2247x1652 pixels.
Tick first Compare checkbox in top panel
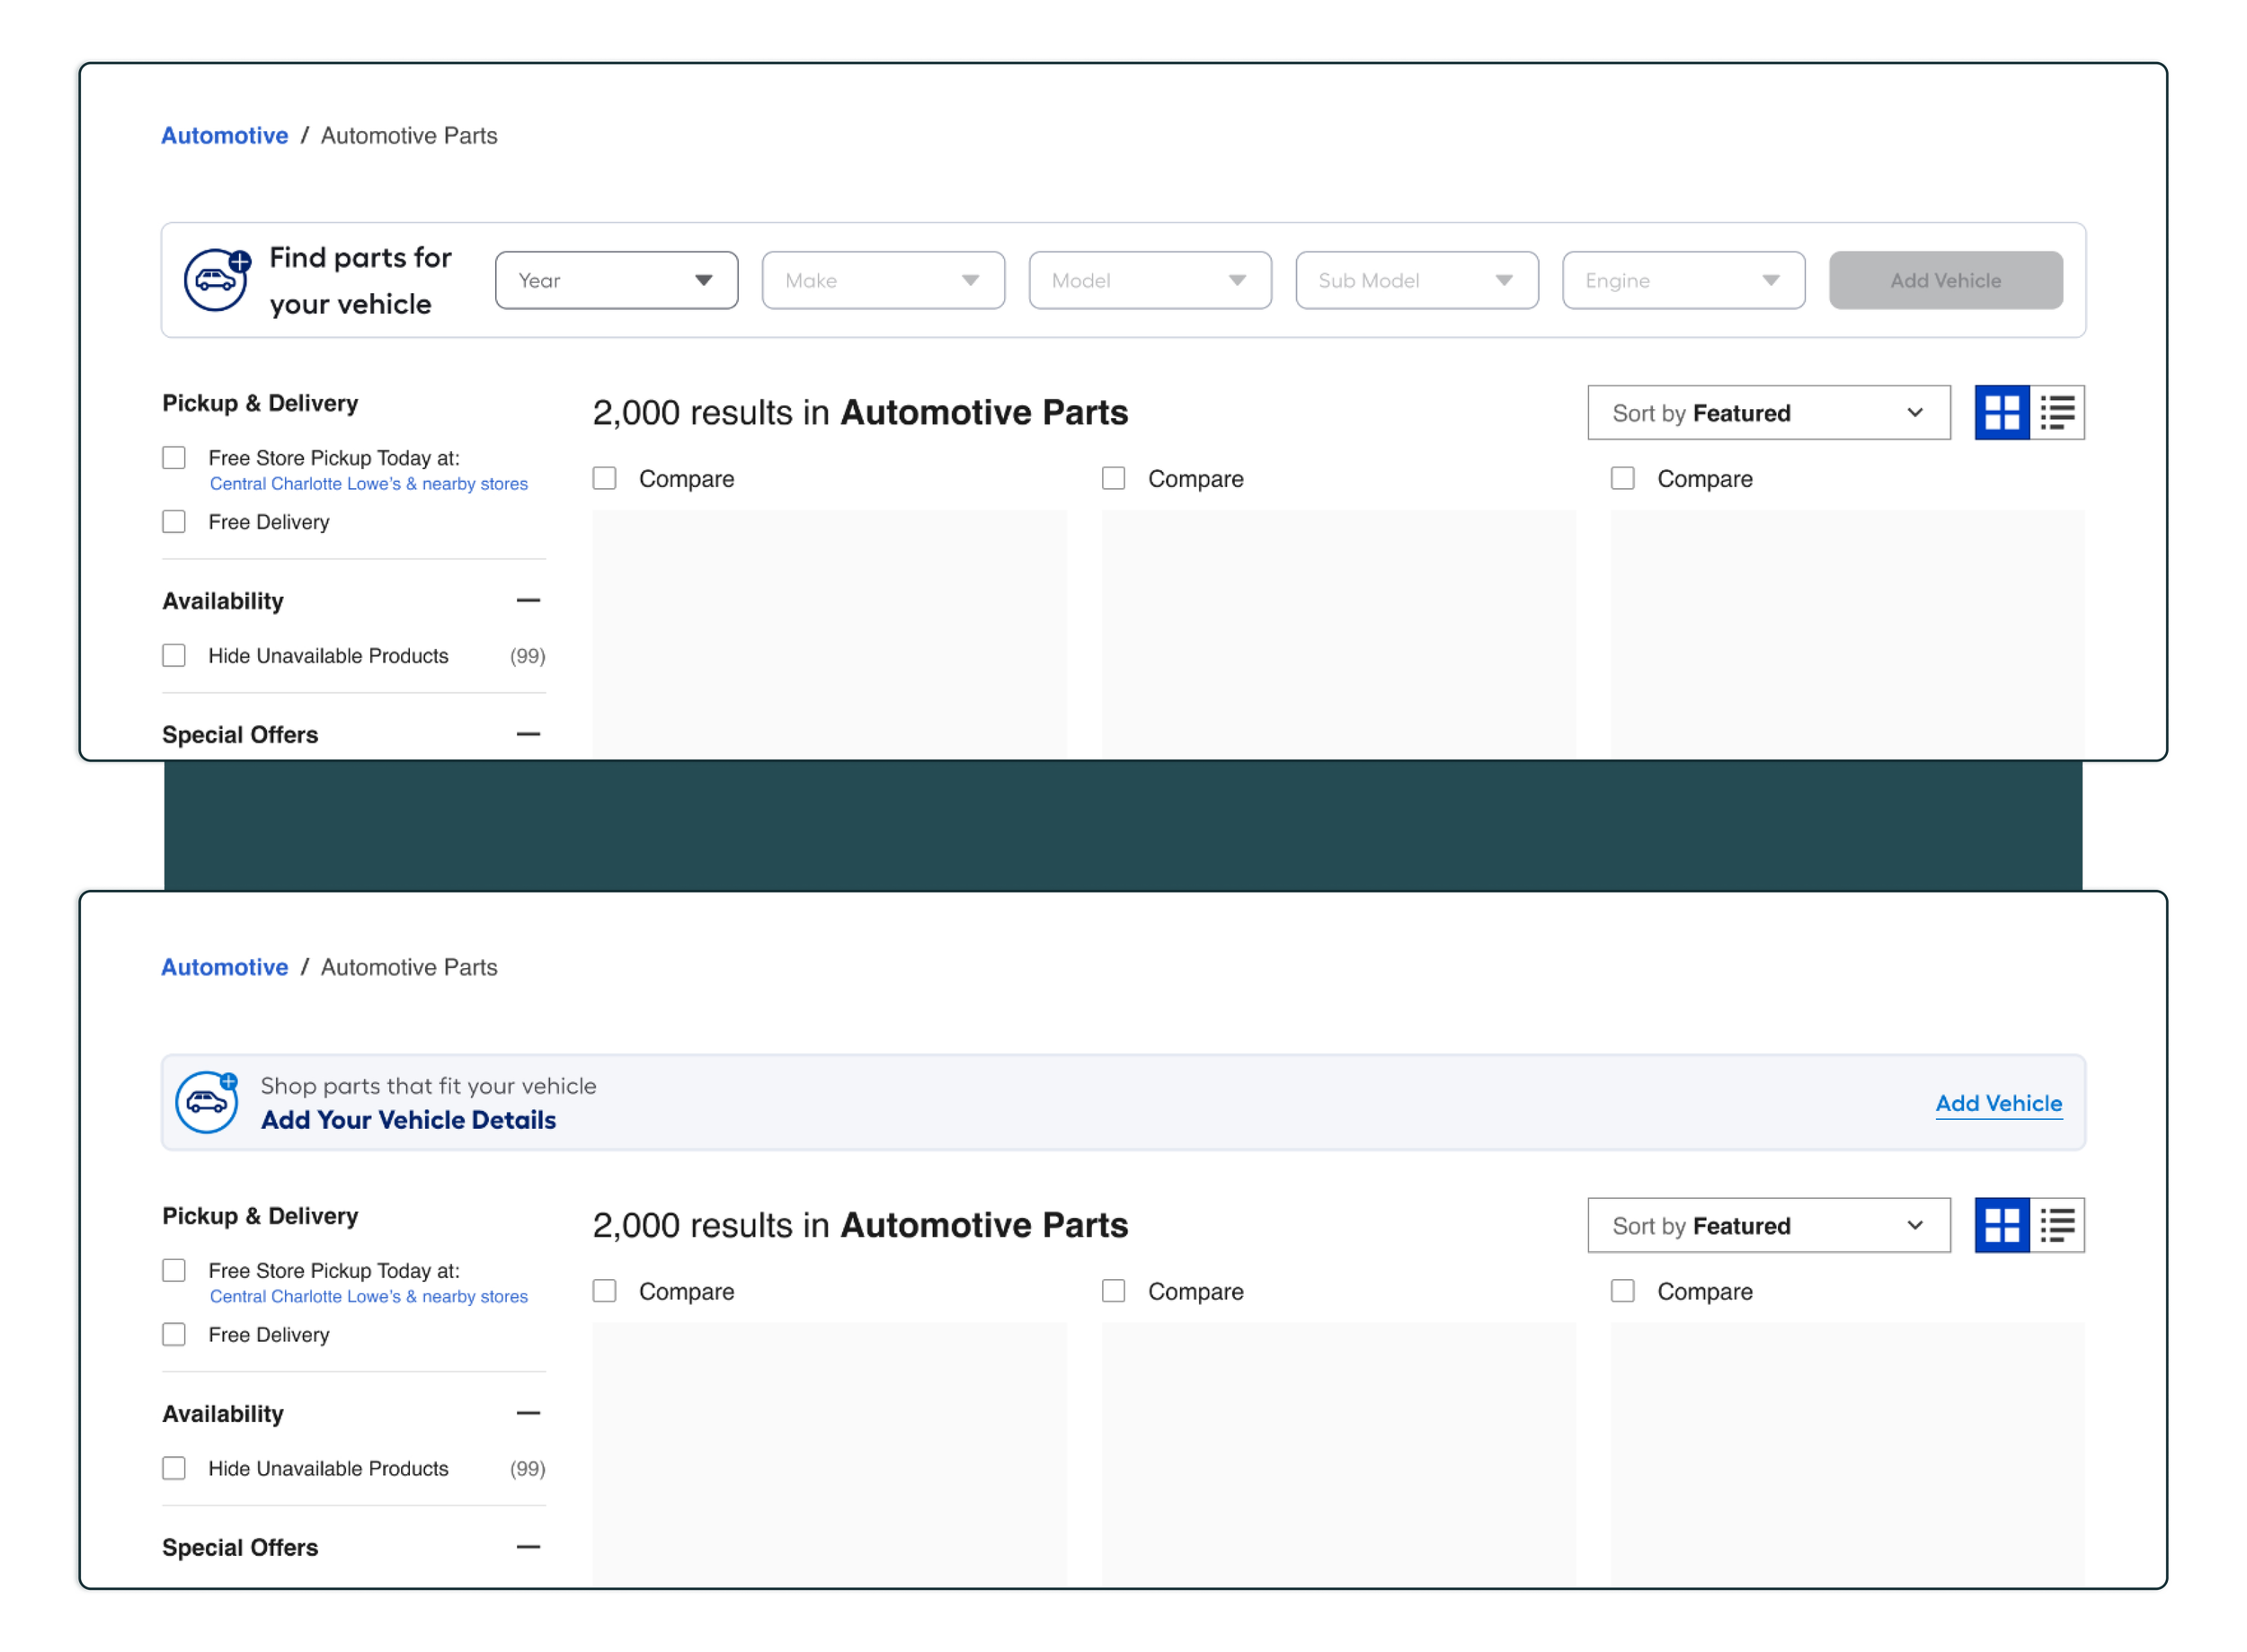pos(604,479)
